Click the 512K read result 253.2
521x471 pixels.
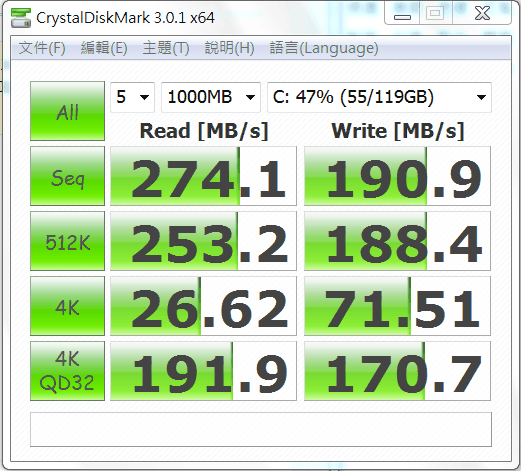click(203, 241)
